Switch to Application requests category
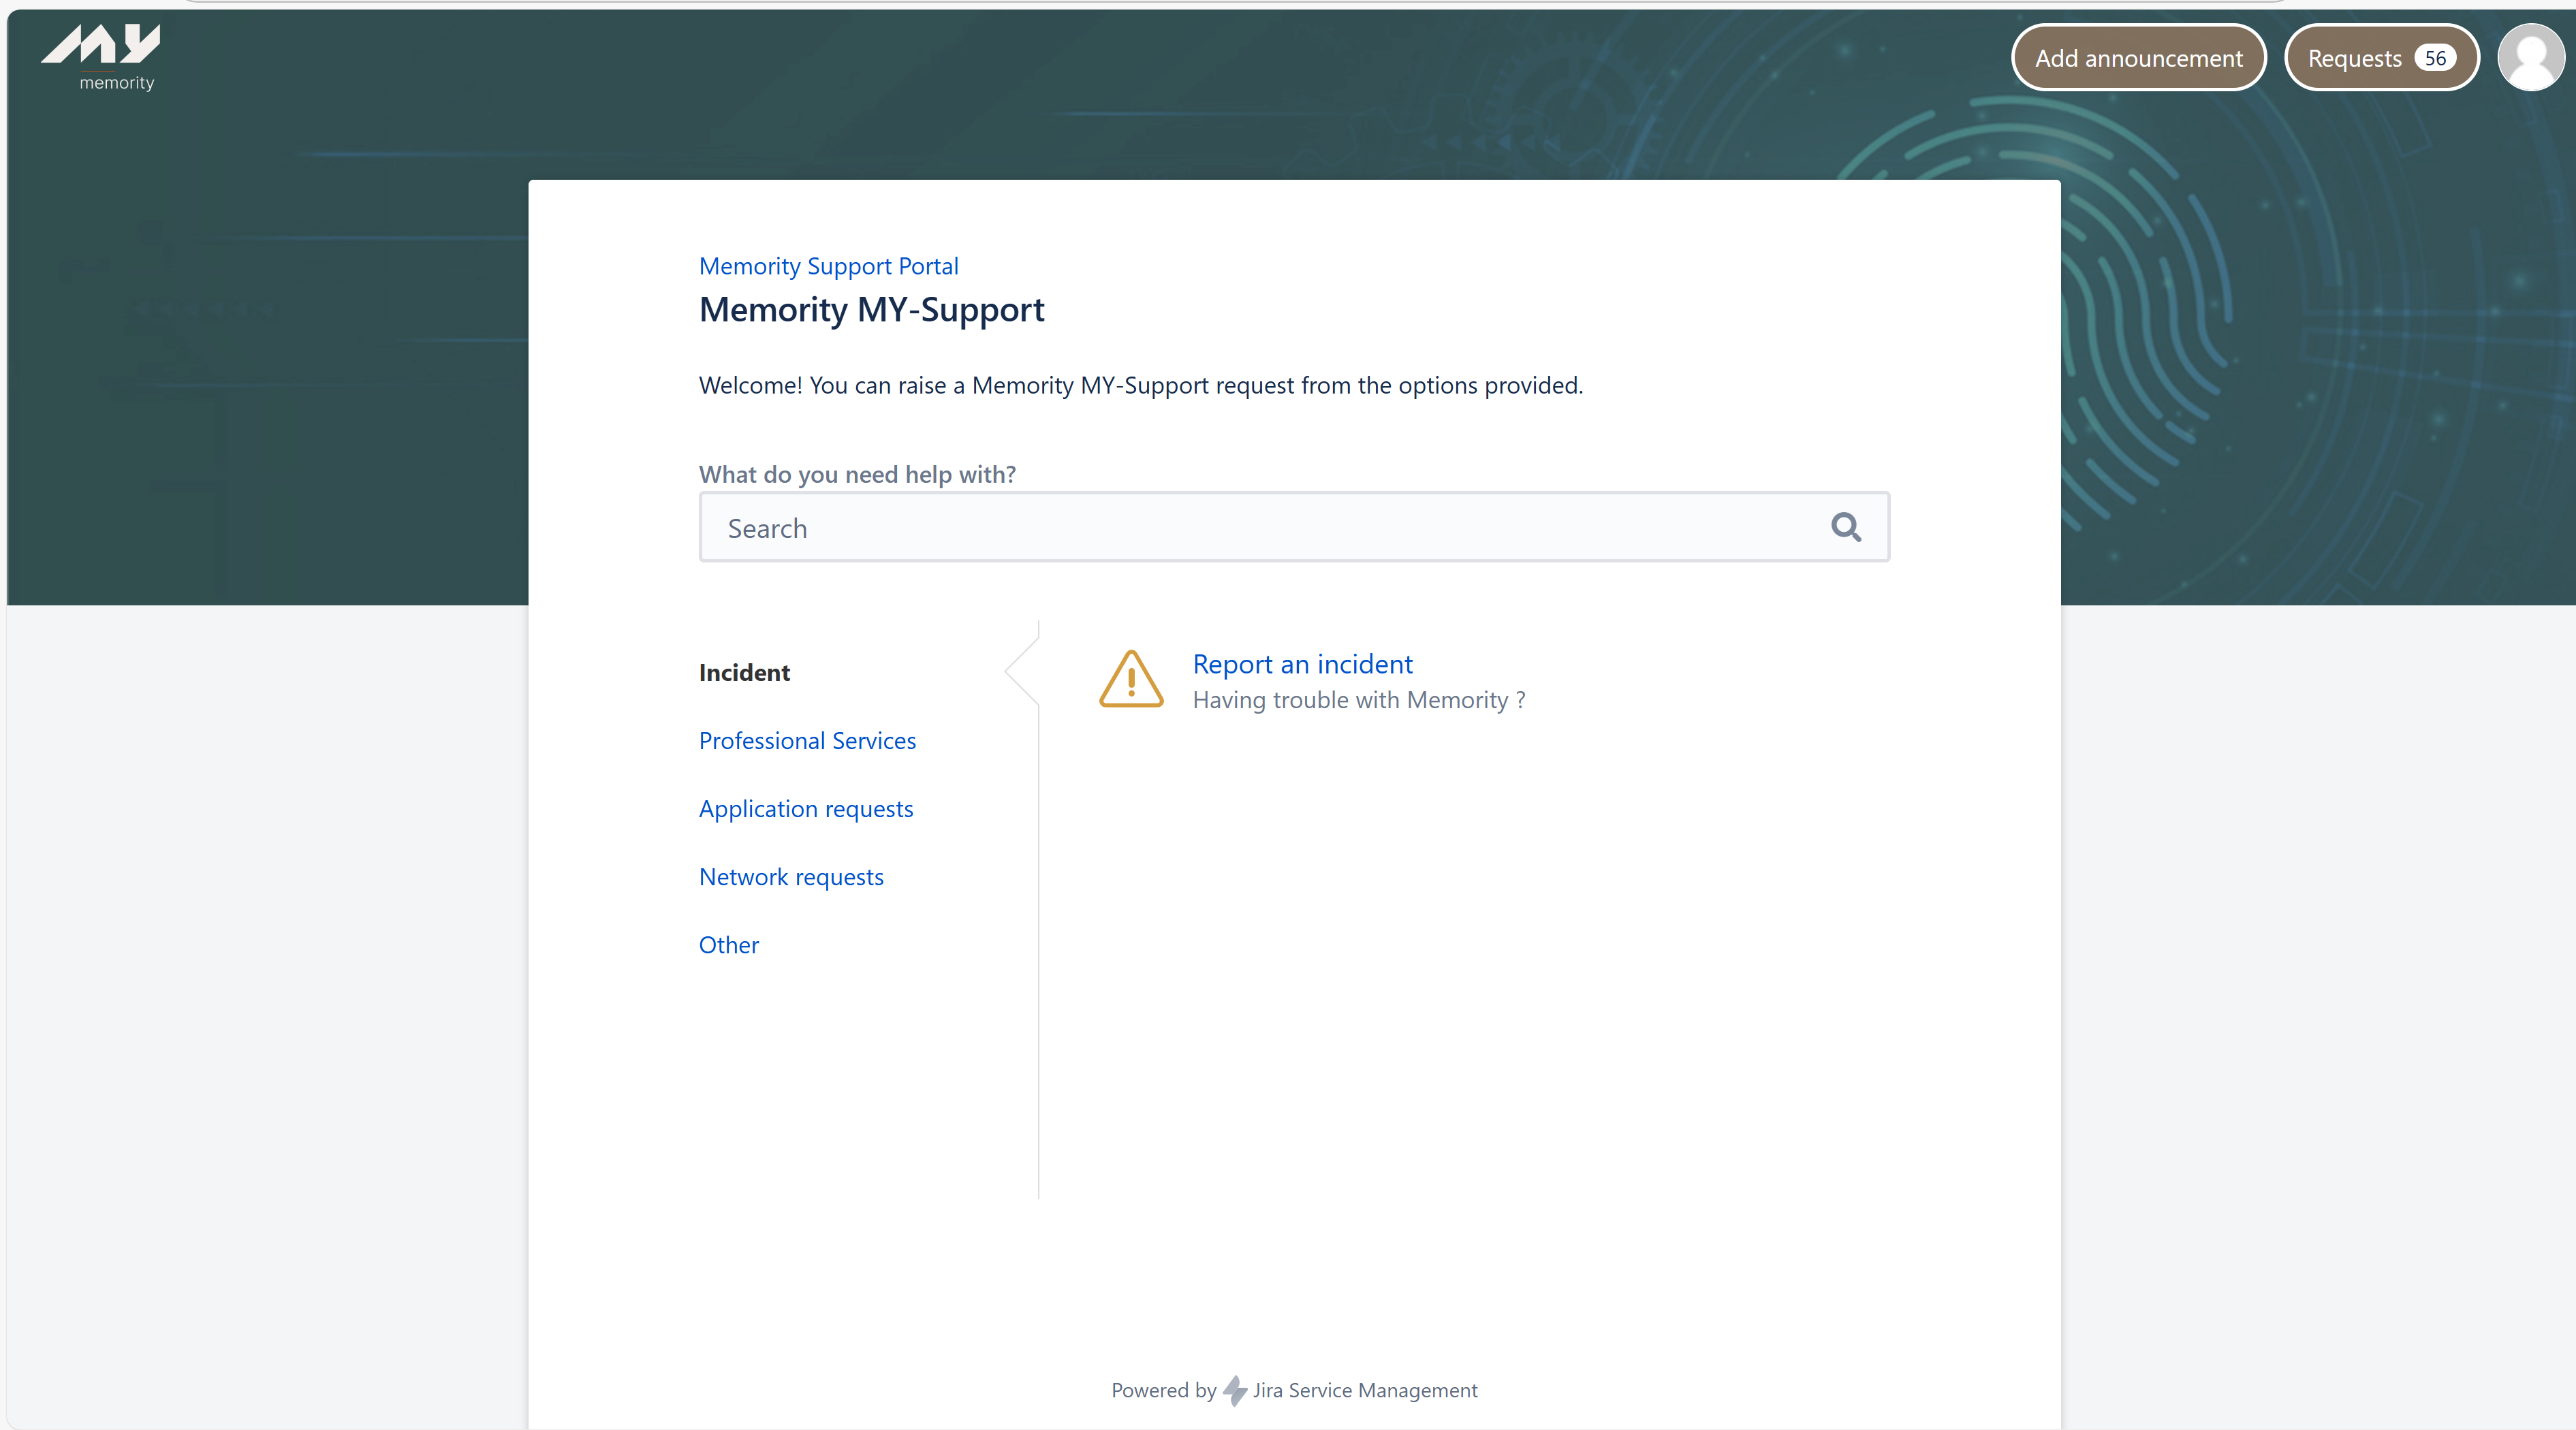 pyautogui.click(x=806, y=808)
